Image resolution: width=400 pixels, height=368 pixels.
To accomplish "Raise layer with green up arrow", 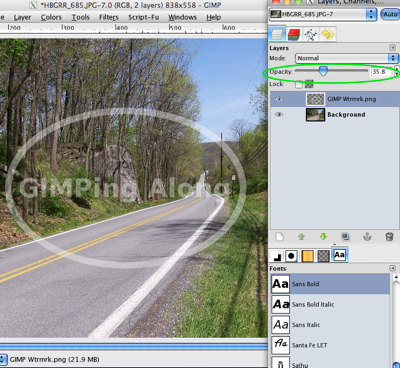I will pyautogui.click(x=301, y=237).
